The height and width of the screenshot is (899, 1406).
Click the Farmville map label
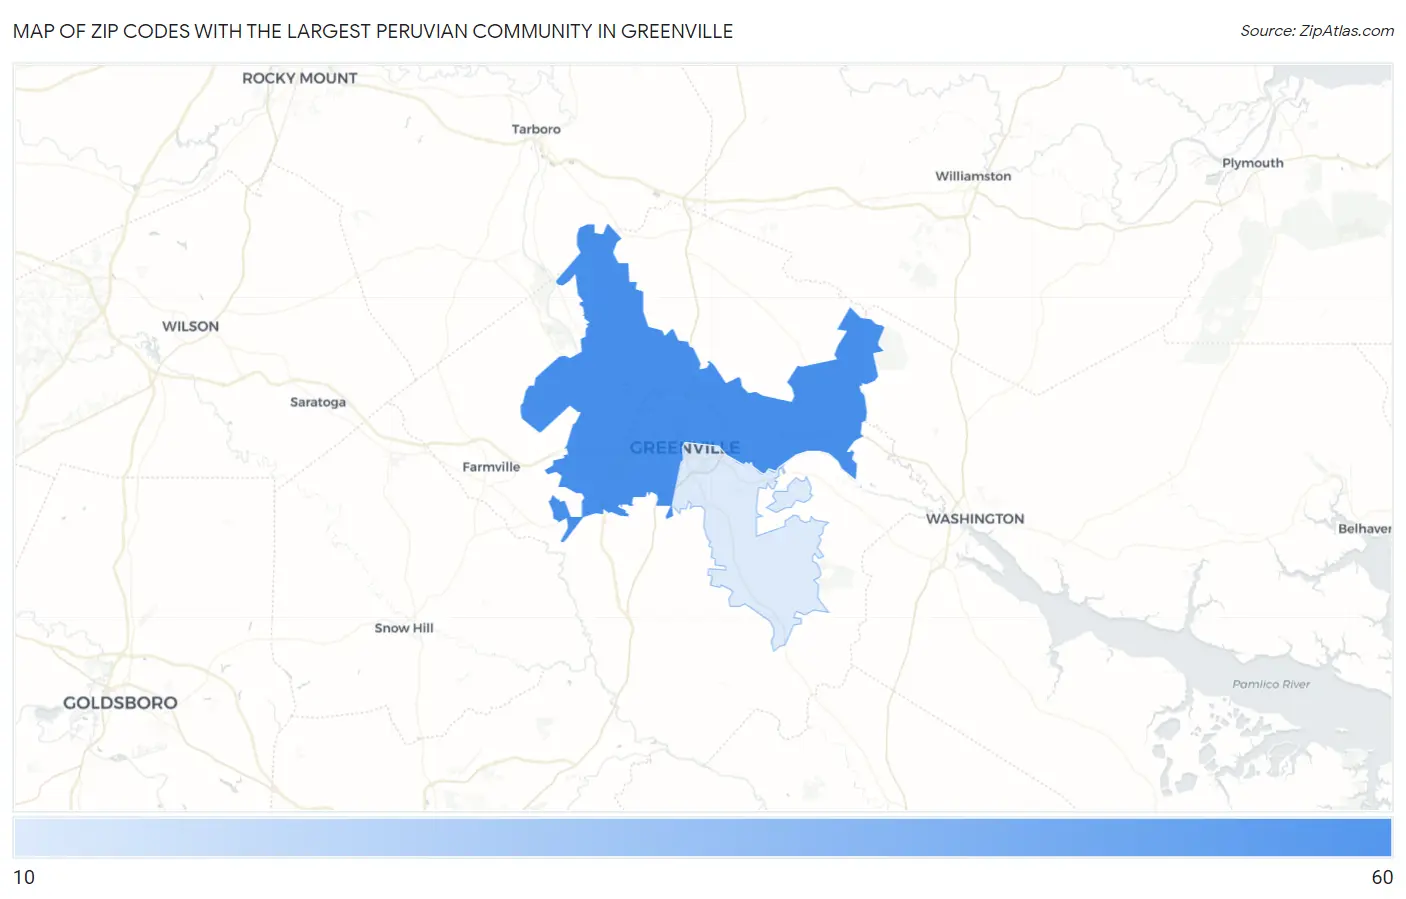[491, 467]
